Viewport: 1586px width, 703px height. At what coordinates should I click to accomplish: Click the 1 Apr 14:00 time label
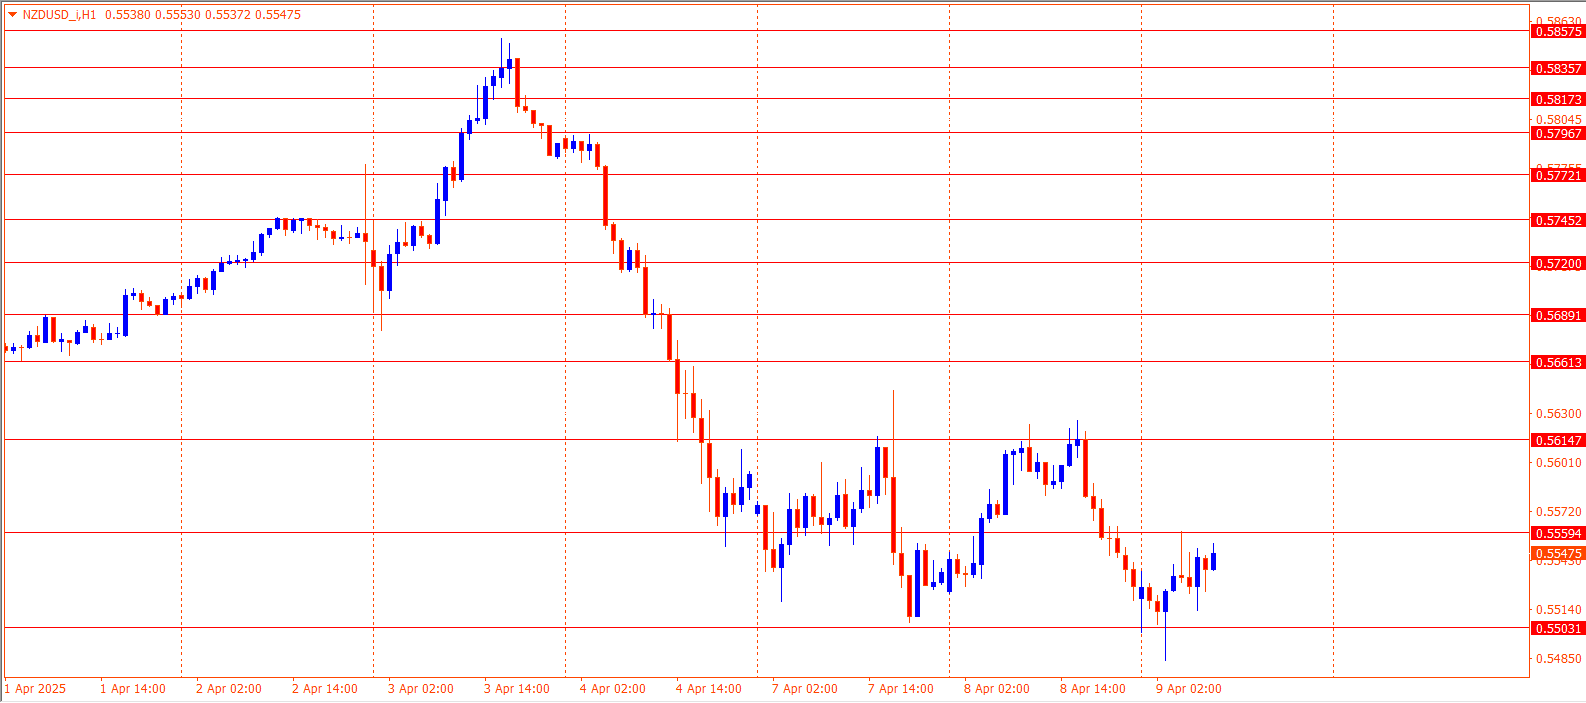pyautogui.click(x=133, y=689)
